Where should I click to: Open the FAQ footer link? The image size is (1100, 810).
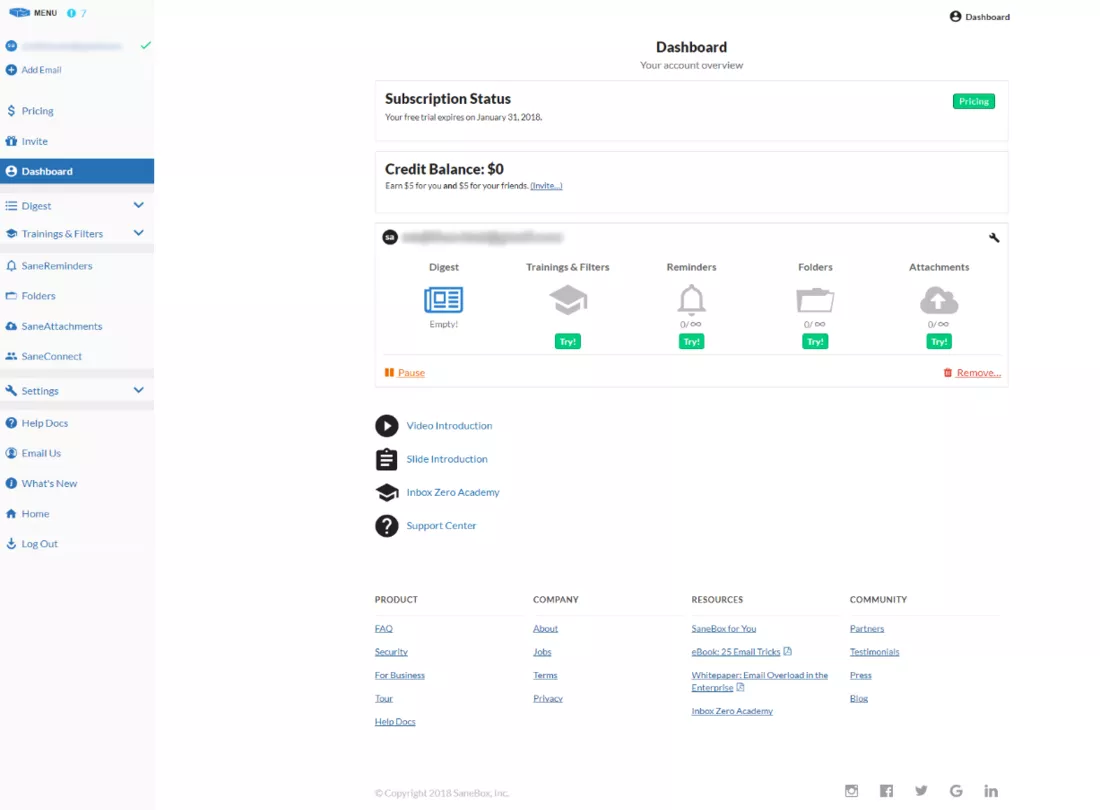click(x=384, y=628)
